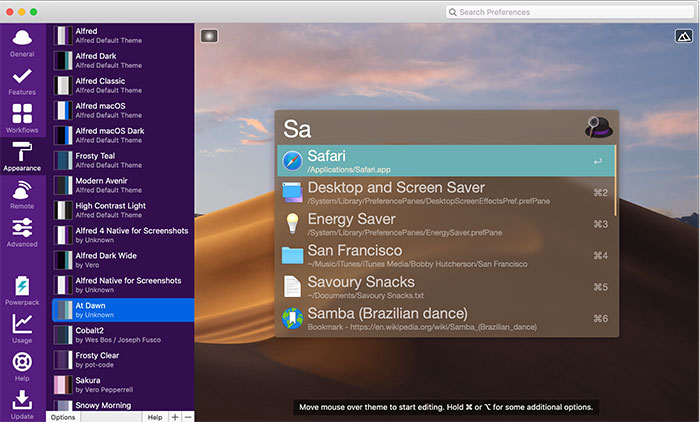The image size is (700, 422).
Task: Toggle the background image button at top right
Action: [x=684, y=35]
